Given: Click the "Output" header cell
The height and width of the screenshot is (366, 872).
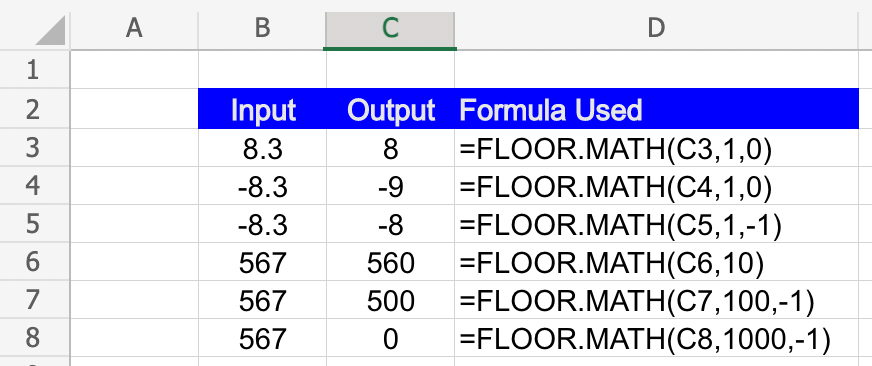Looking at the screenshot, I should click(390, 108).
